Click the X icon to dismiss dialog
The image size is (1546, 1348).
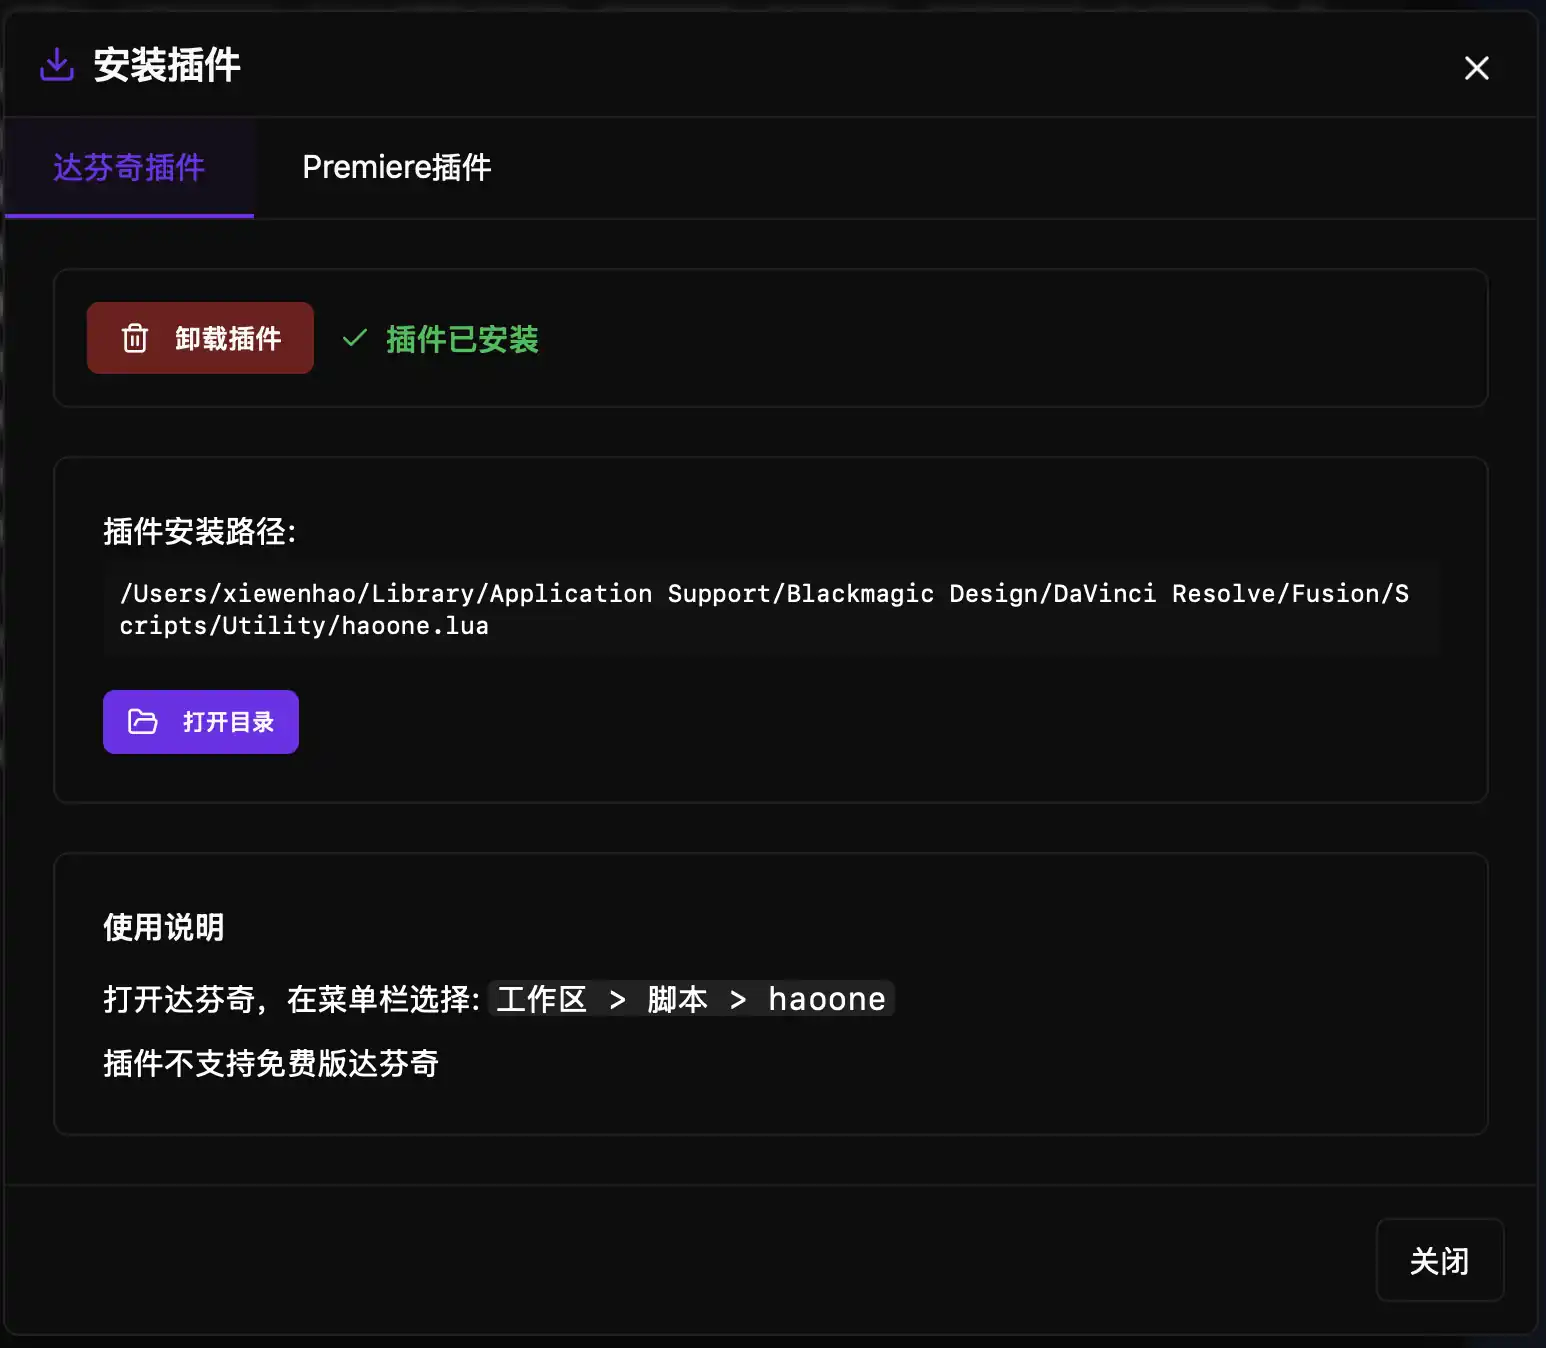[1477, 68]
